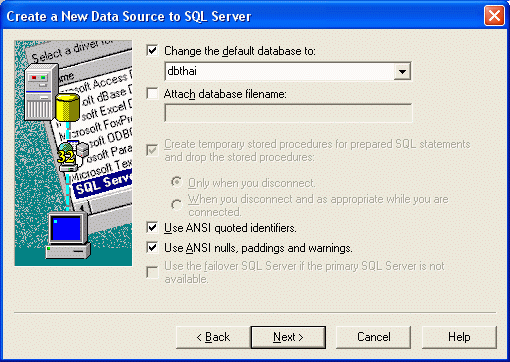
Task: Click the Attach database filename text field
Action: [288, 113]
